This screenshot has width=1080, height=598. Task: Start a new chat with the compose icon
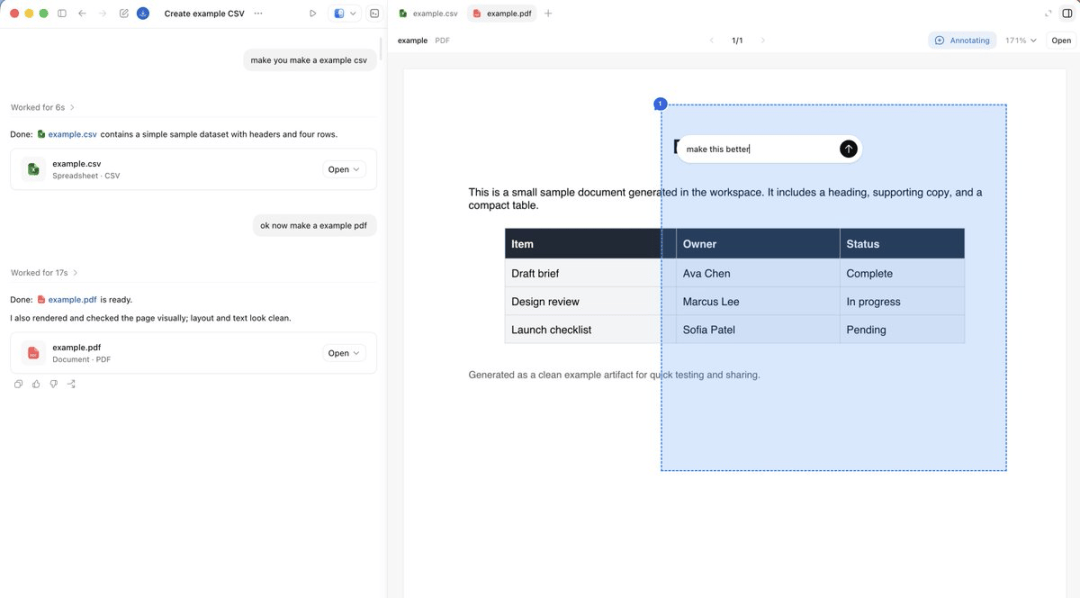point(124,13)
